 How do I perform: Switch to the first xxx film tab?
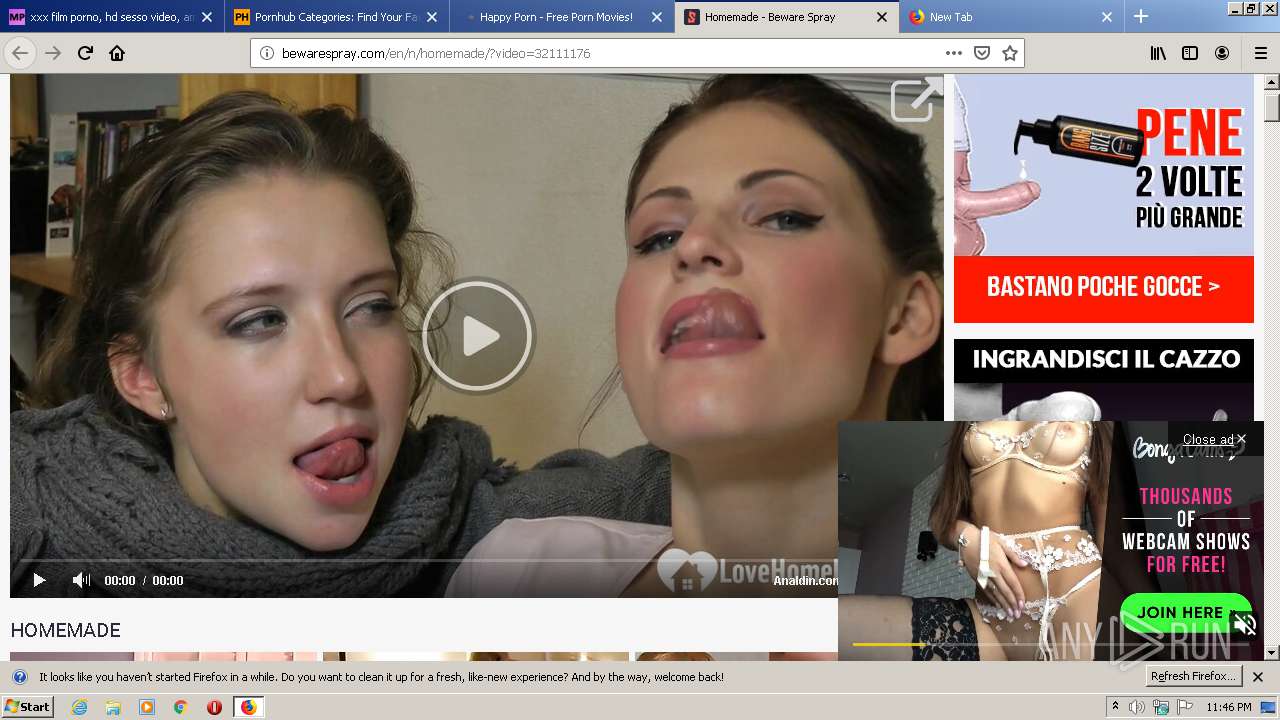click(112, 17)
